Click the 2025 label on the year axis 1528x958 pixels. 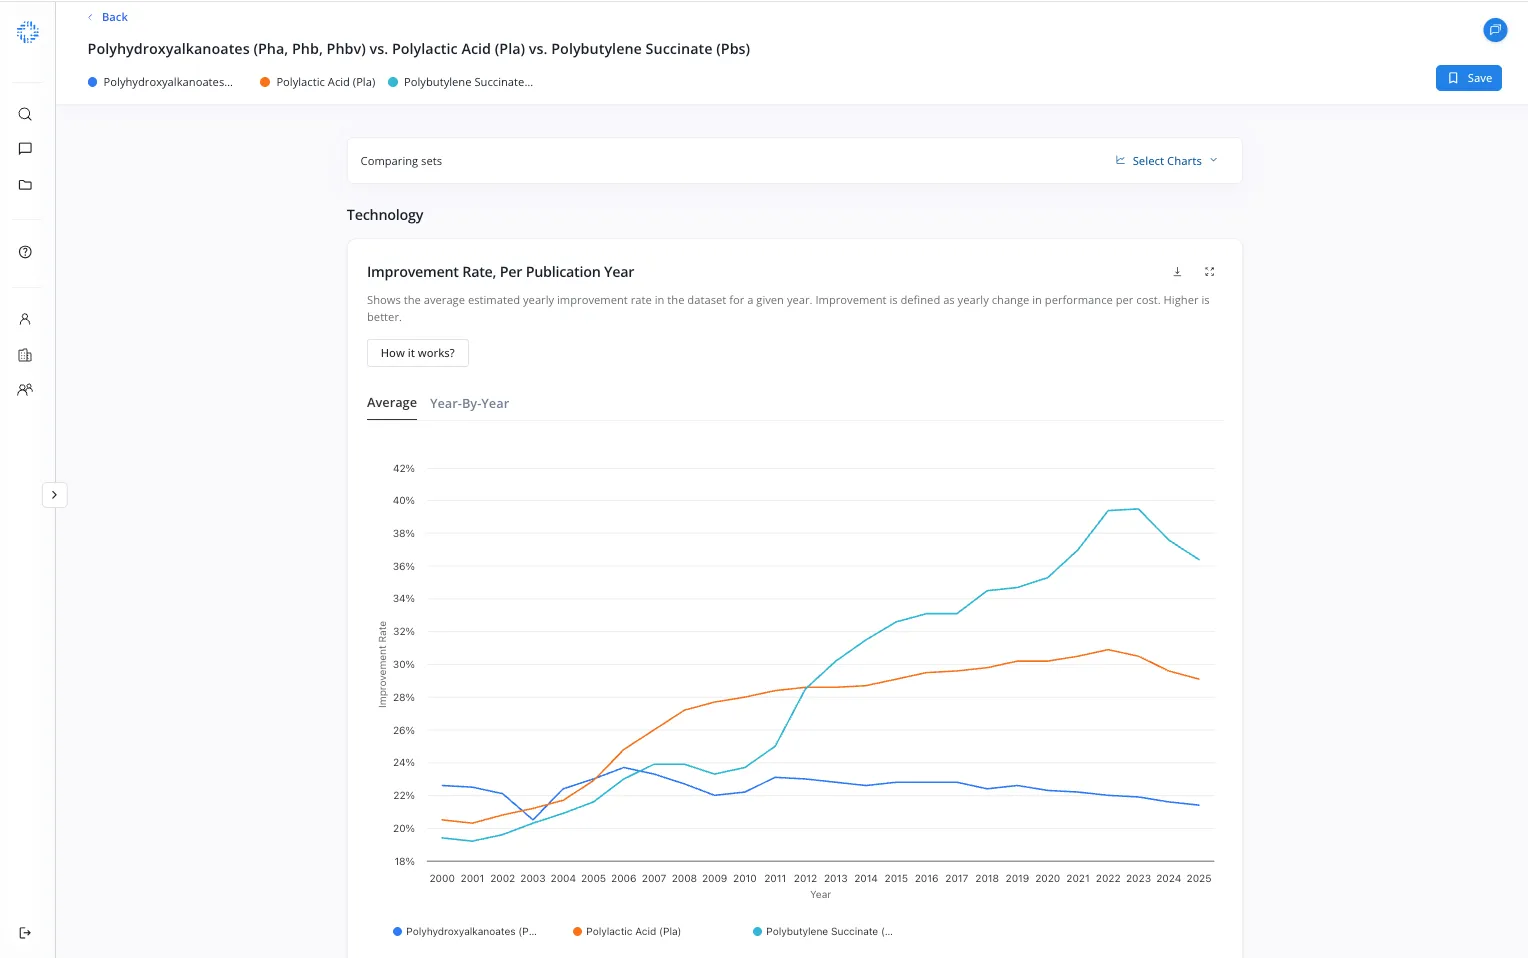1199,879
